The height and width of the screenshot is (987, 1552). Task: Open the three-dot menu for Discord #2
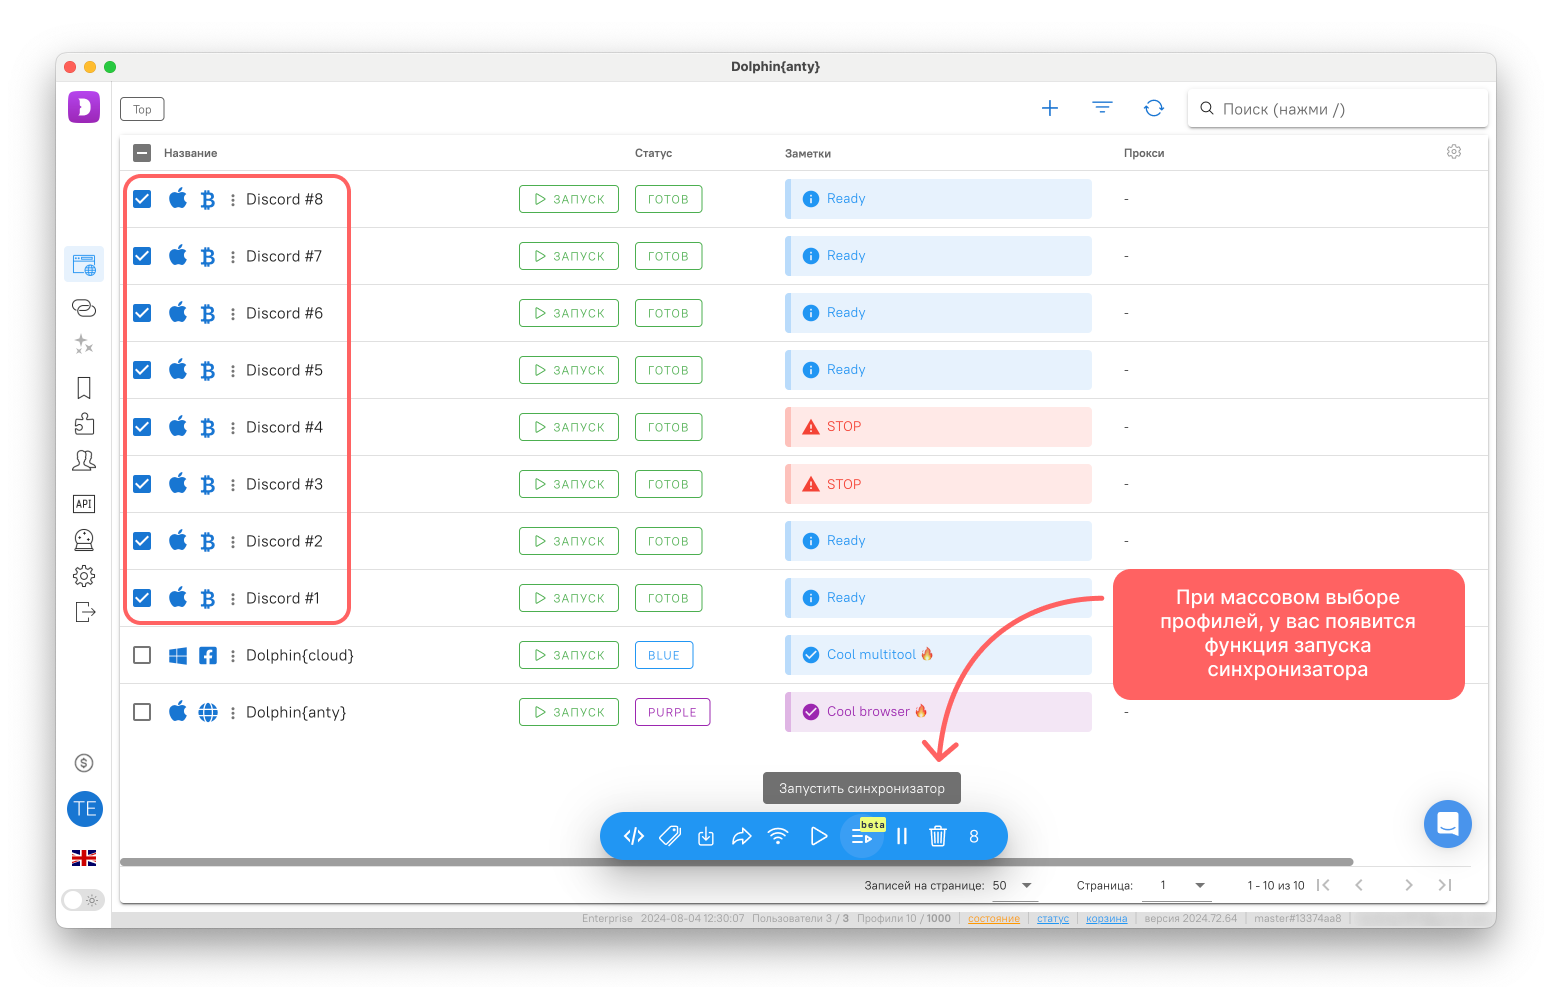pyautogui.click(x=233, y=541)
